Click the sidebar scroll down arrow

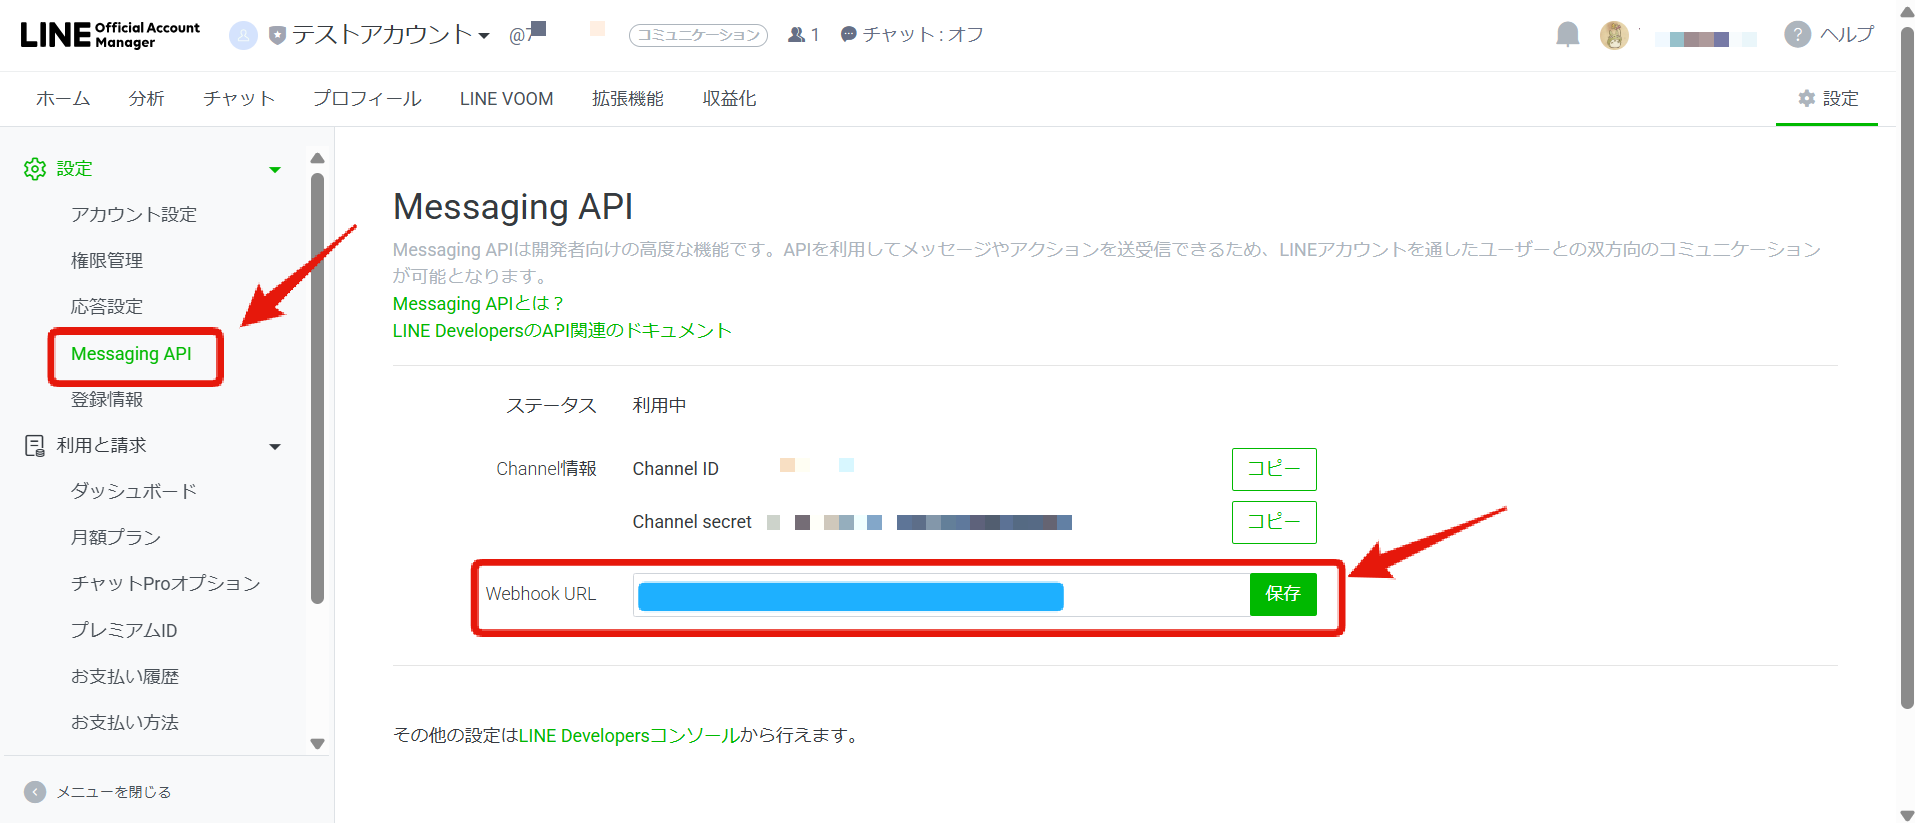click(318, 744)
